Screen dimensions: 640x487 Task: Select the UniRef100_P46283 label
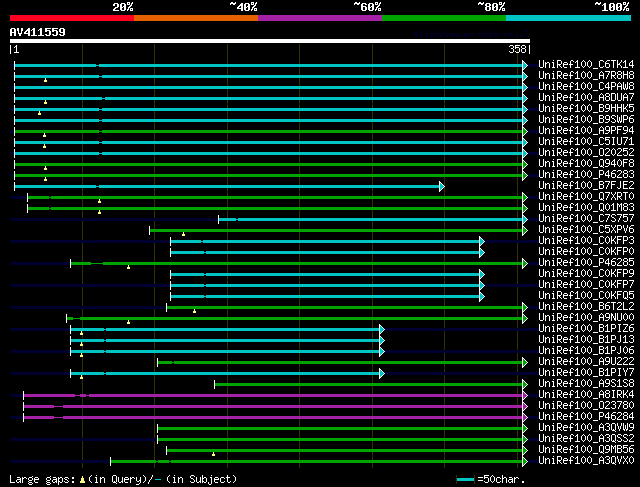586,175
